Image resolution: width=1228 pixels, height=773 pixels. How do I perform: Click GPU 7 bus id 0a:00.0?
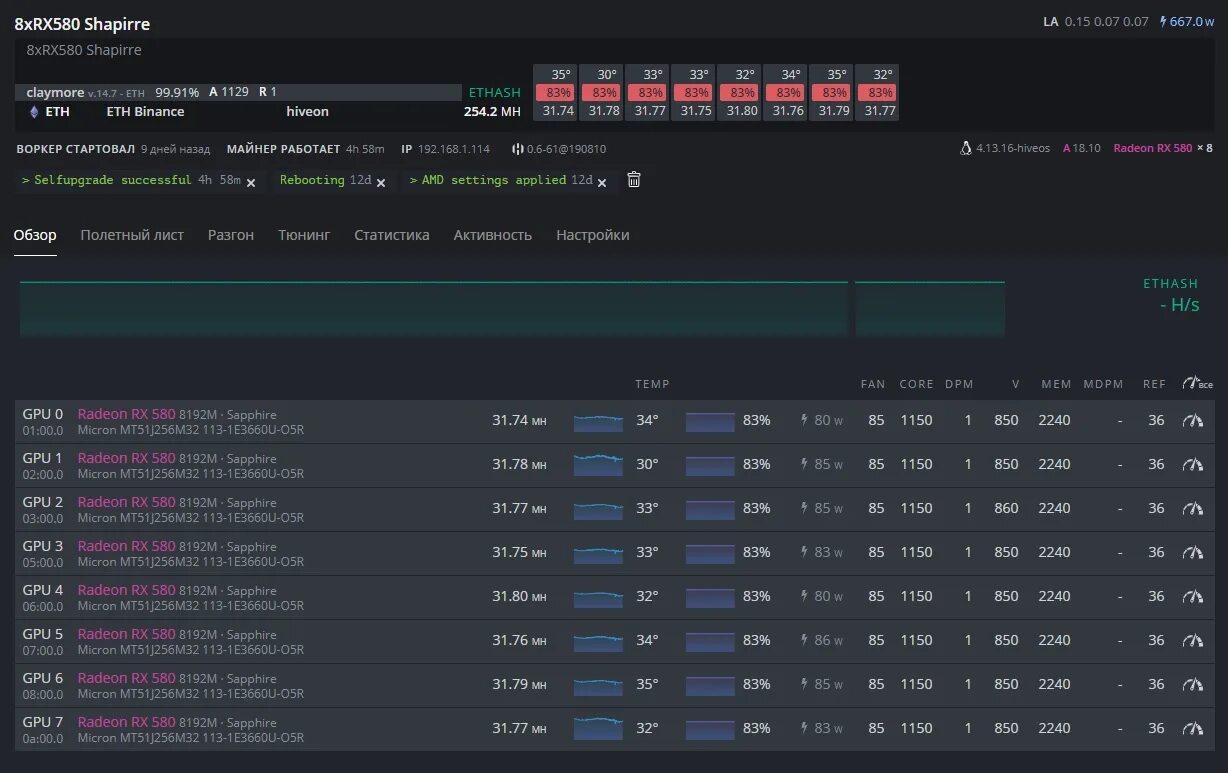tap(43, 738)
